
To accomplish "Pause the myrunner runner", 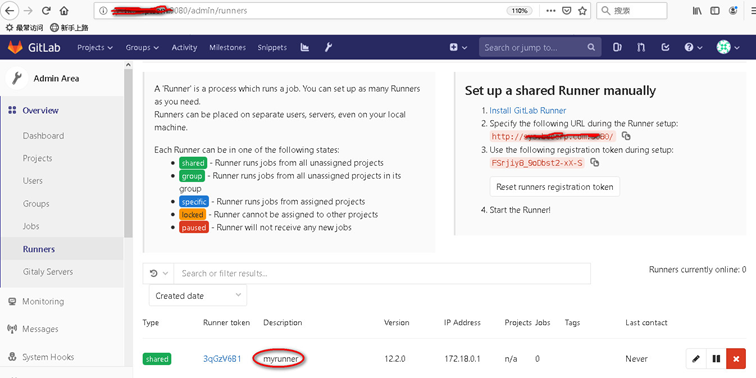I will (716, 359).
